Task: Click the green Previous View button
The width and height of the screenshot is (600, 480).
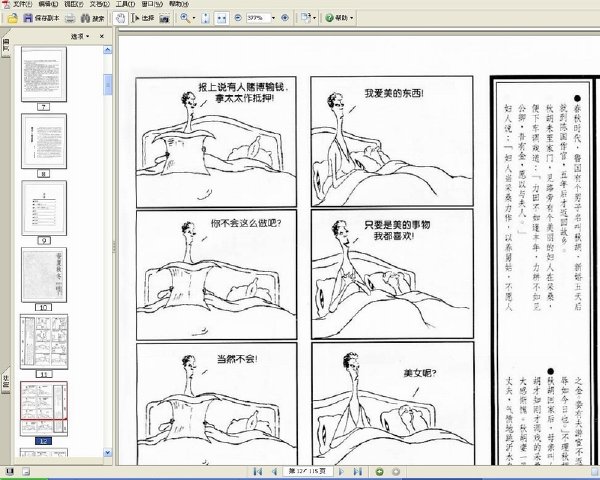Action: [x=379, y=472]
